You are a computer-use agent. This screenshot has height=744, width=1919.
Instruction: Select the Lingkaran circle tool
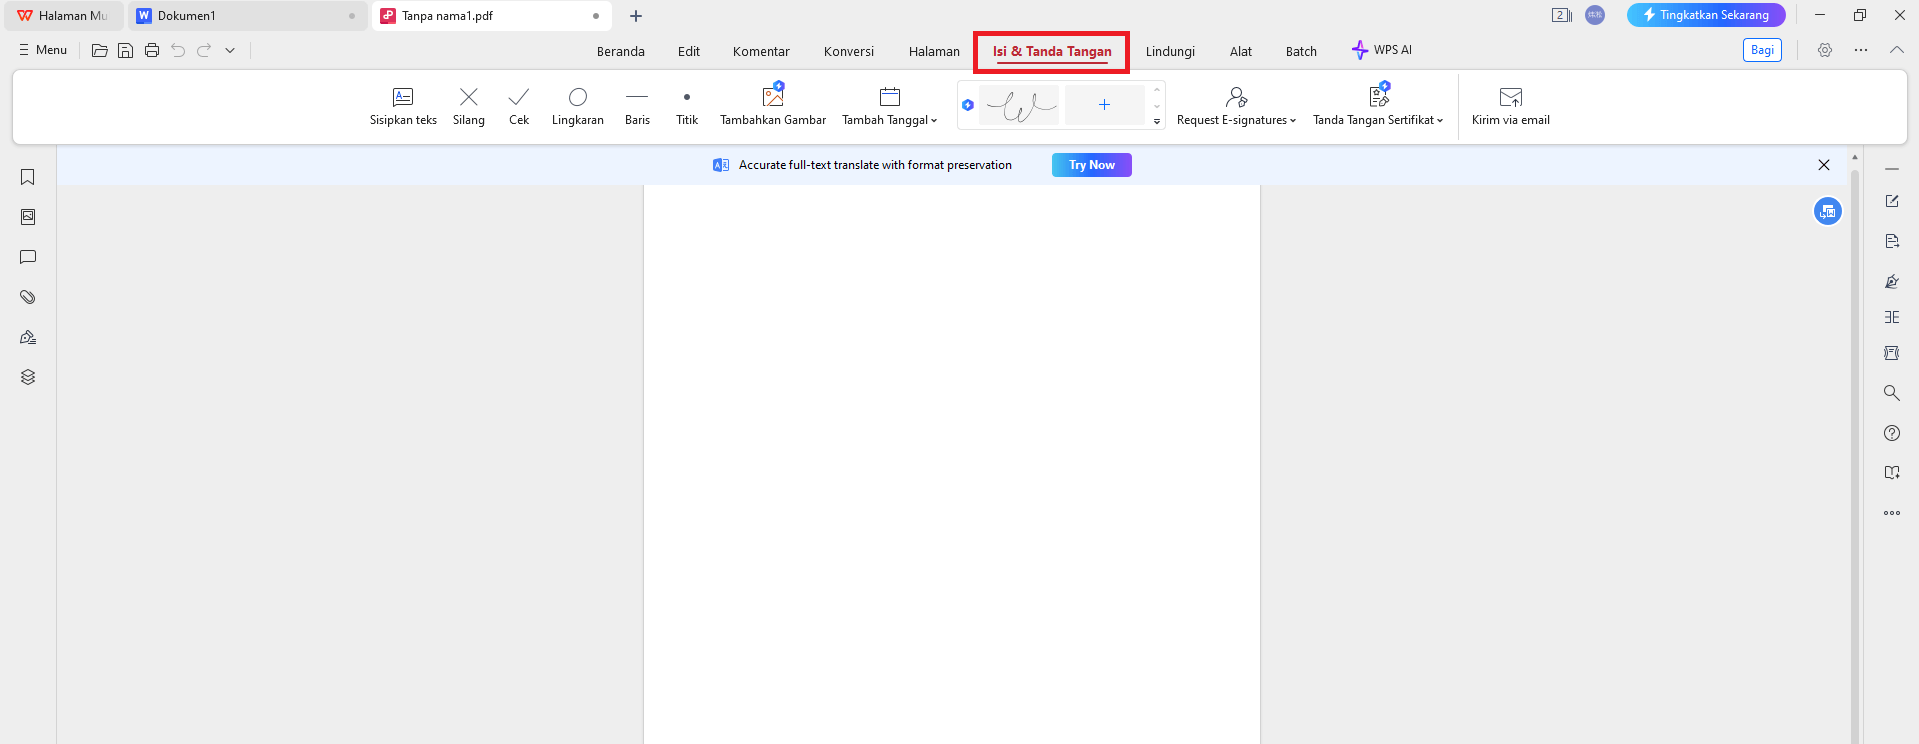(x=577, y=106)
